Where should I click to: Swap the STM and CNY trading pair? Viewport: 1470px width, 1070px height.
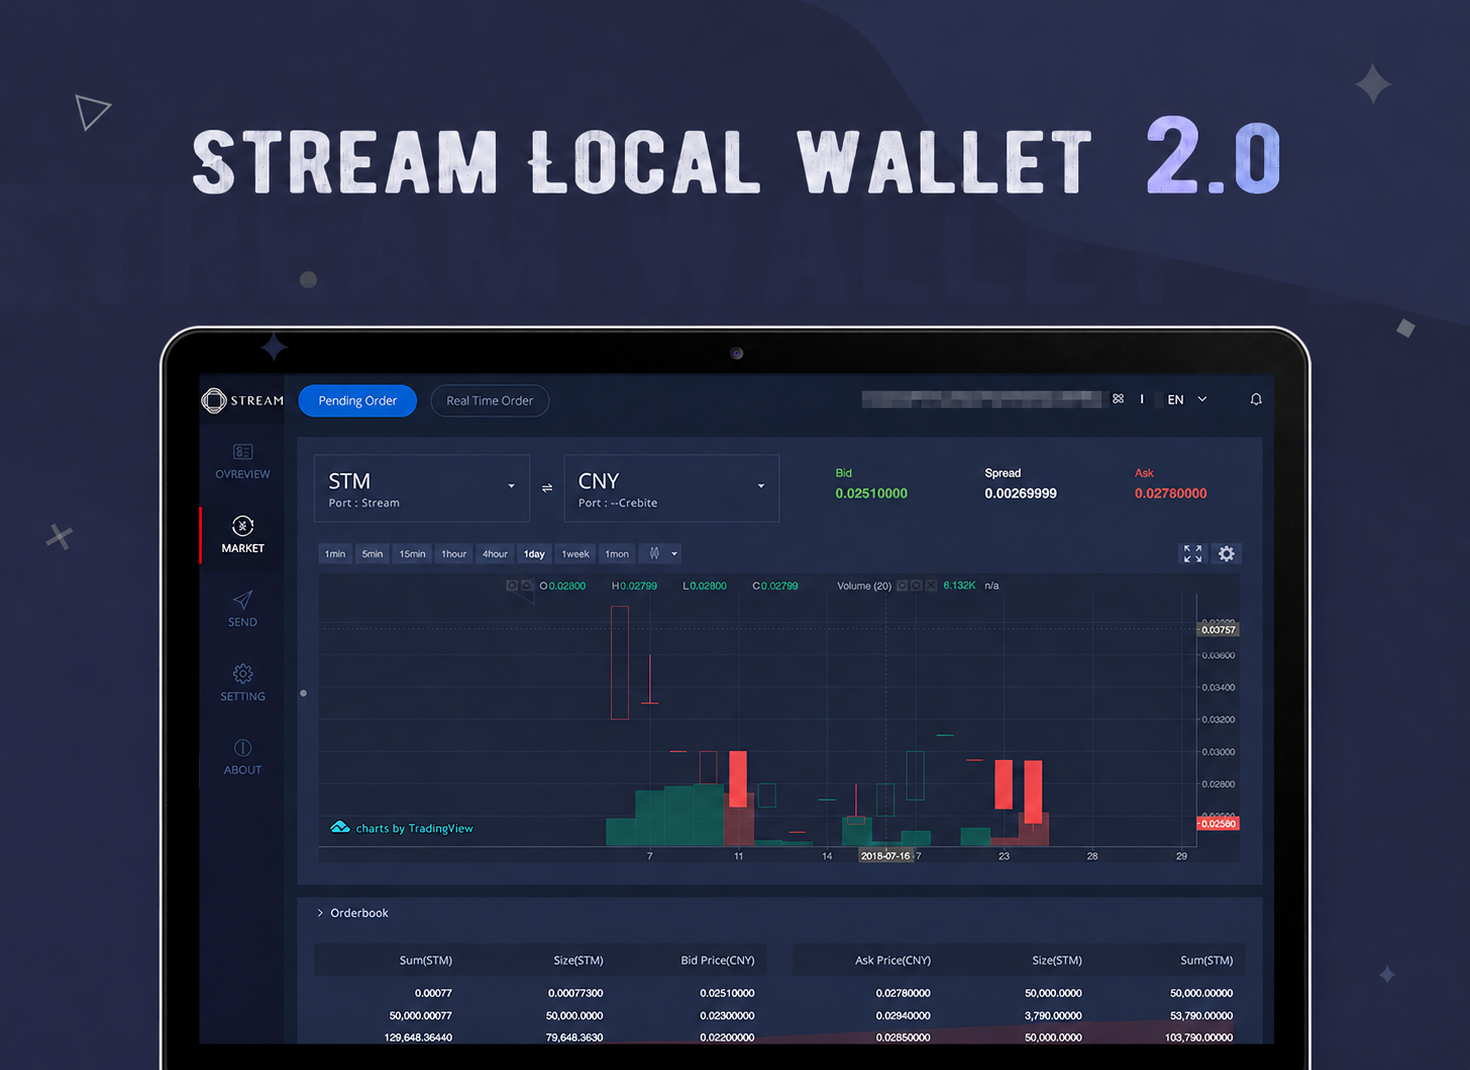click(x=547, y=488)
